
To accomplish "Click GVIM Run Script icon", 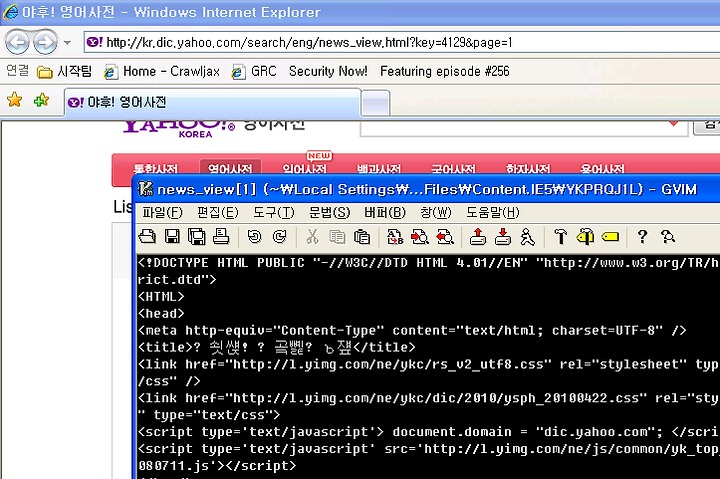I will [x=527, y=237].
